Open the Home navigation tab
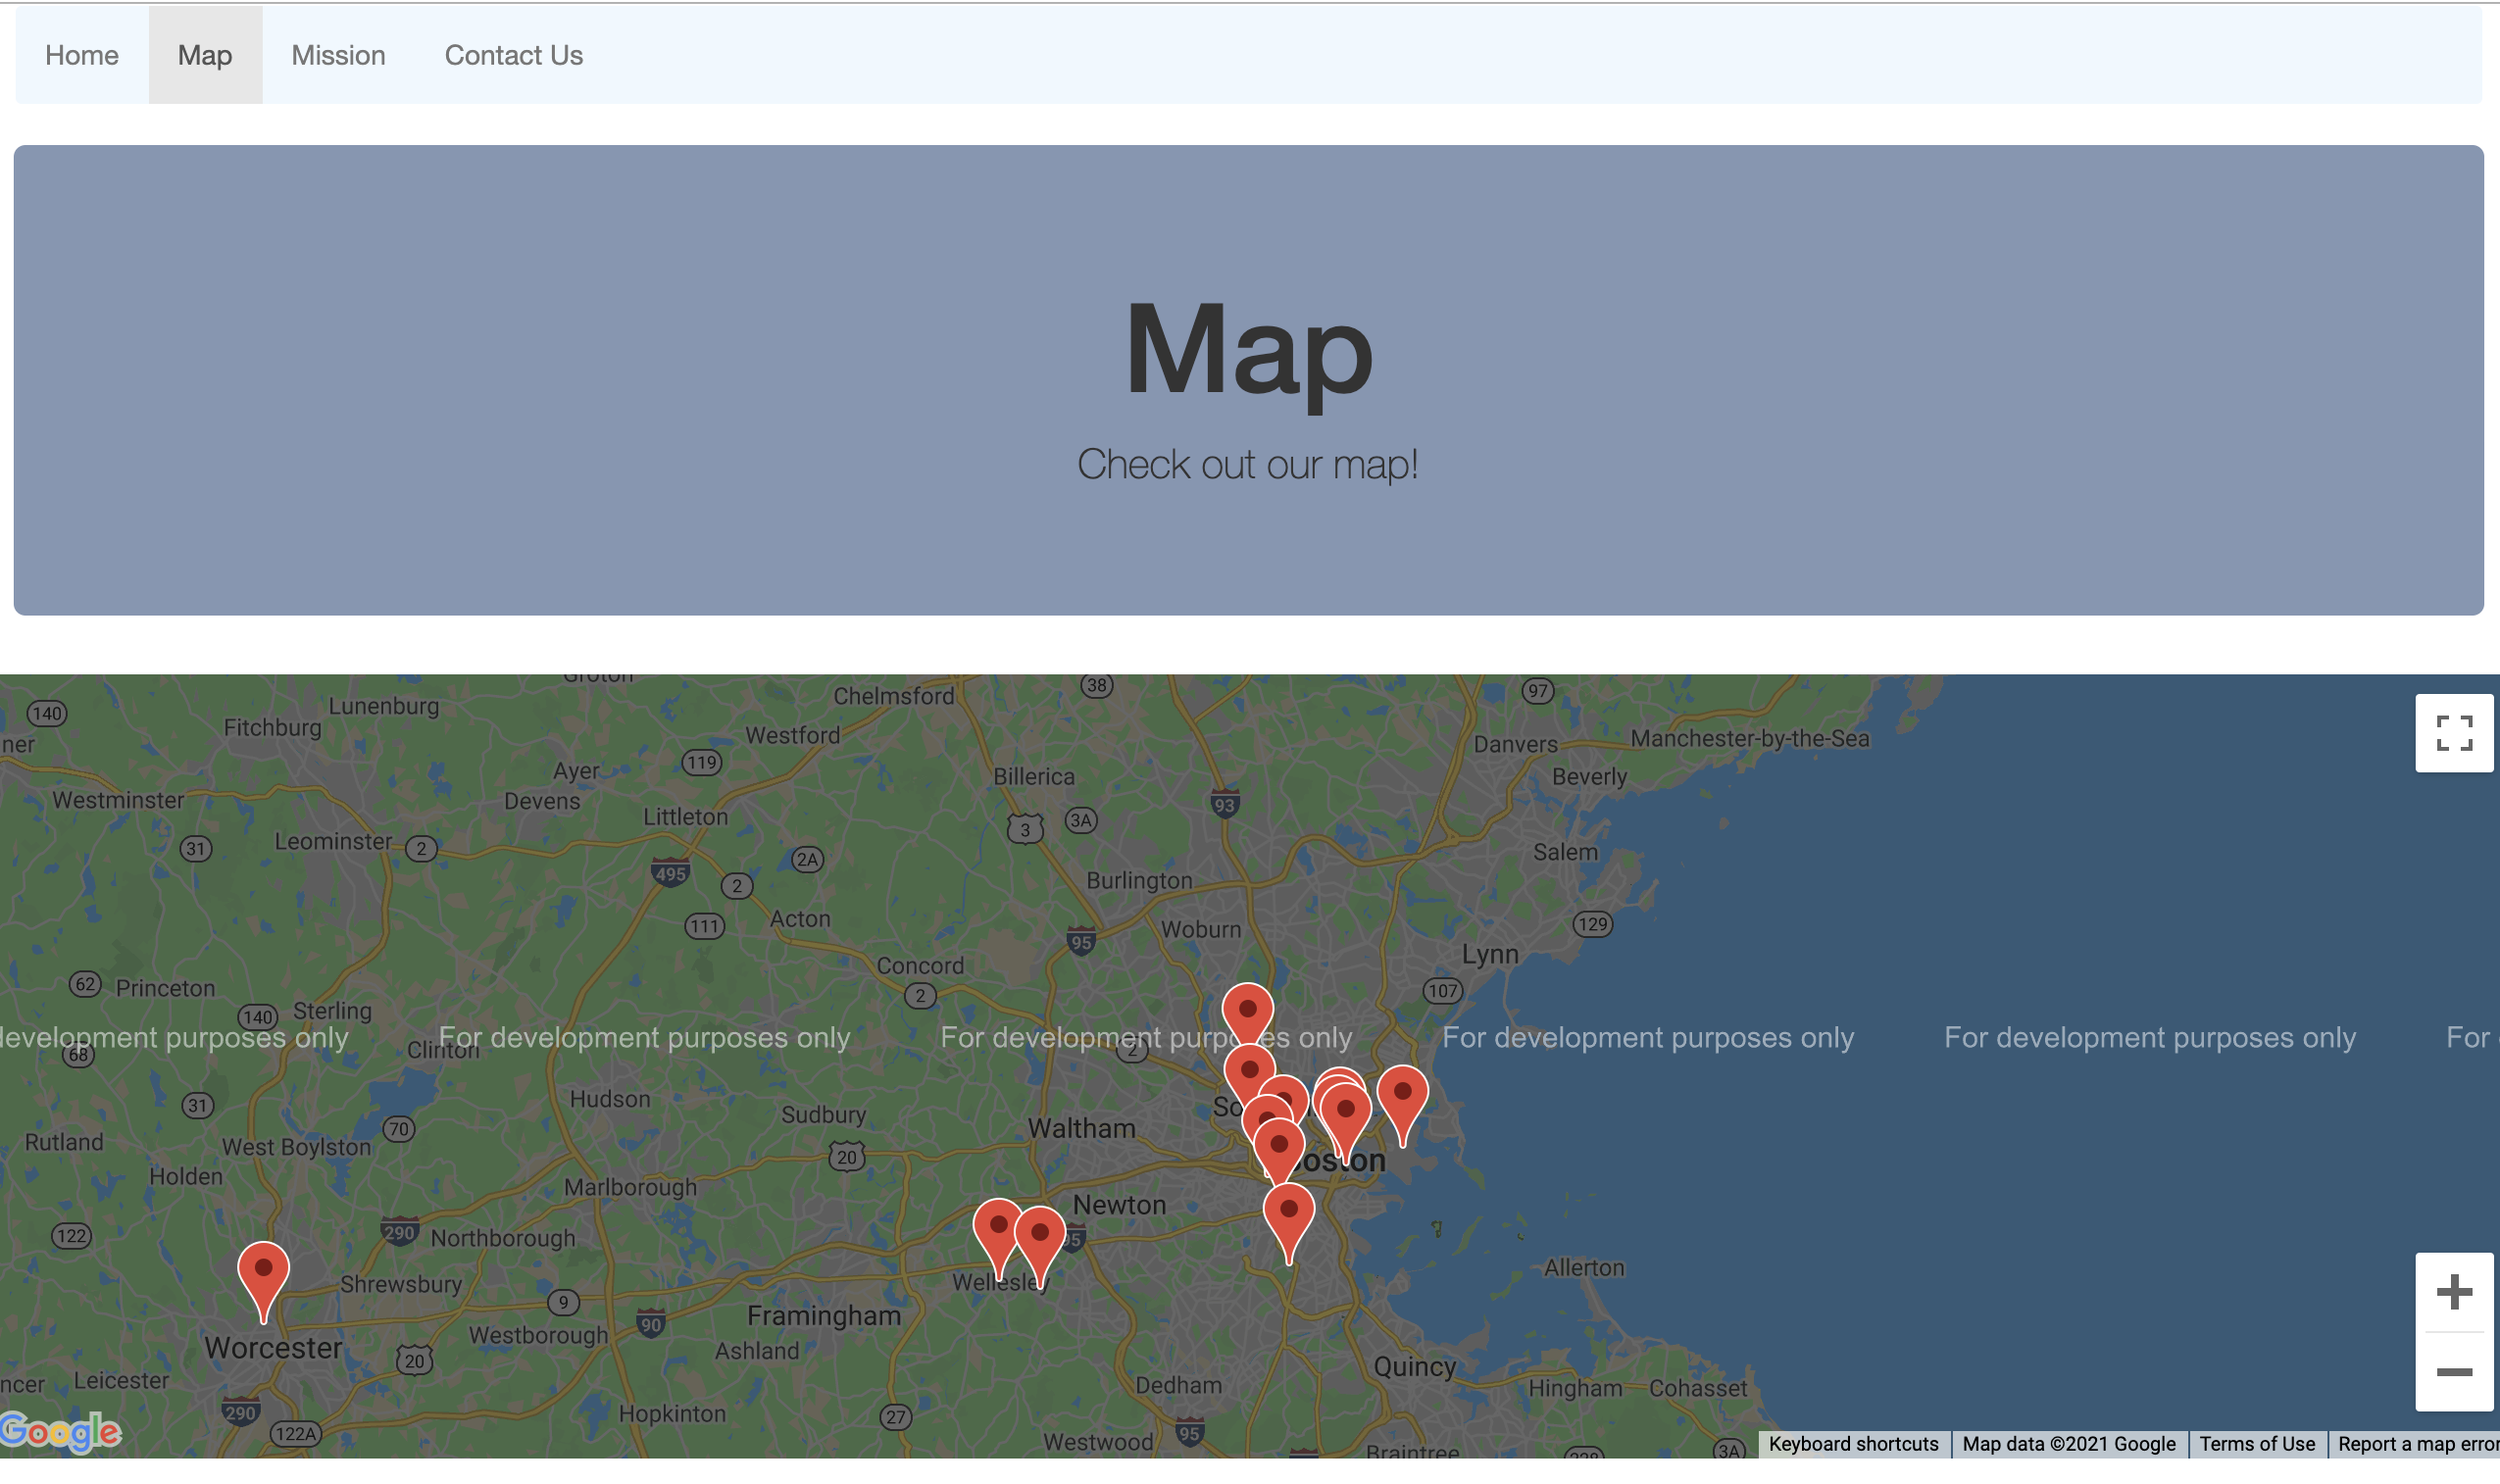Screen dimensions: 2500x1484 tap(82, 55)
